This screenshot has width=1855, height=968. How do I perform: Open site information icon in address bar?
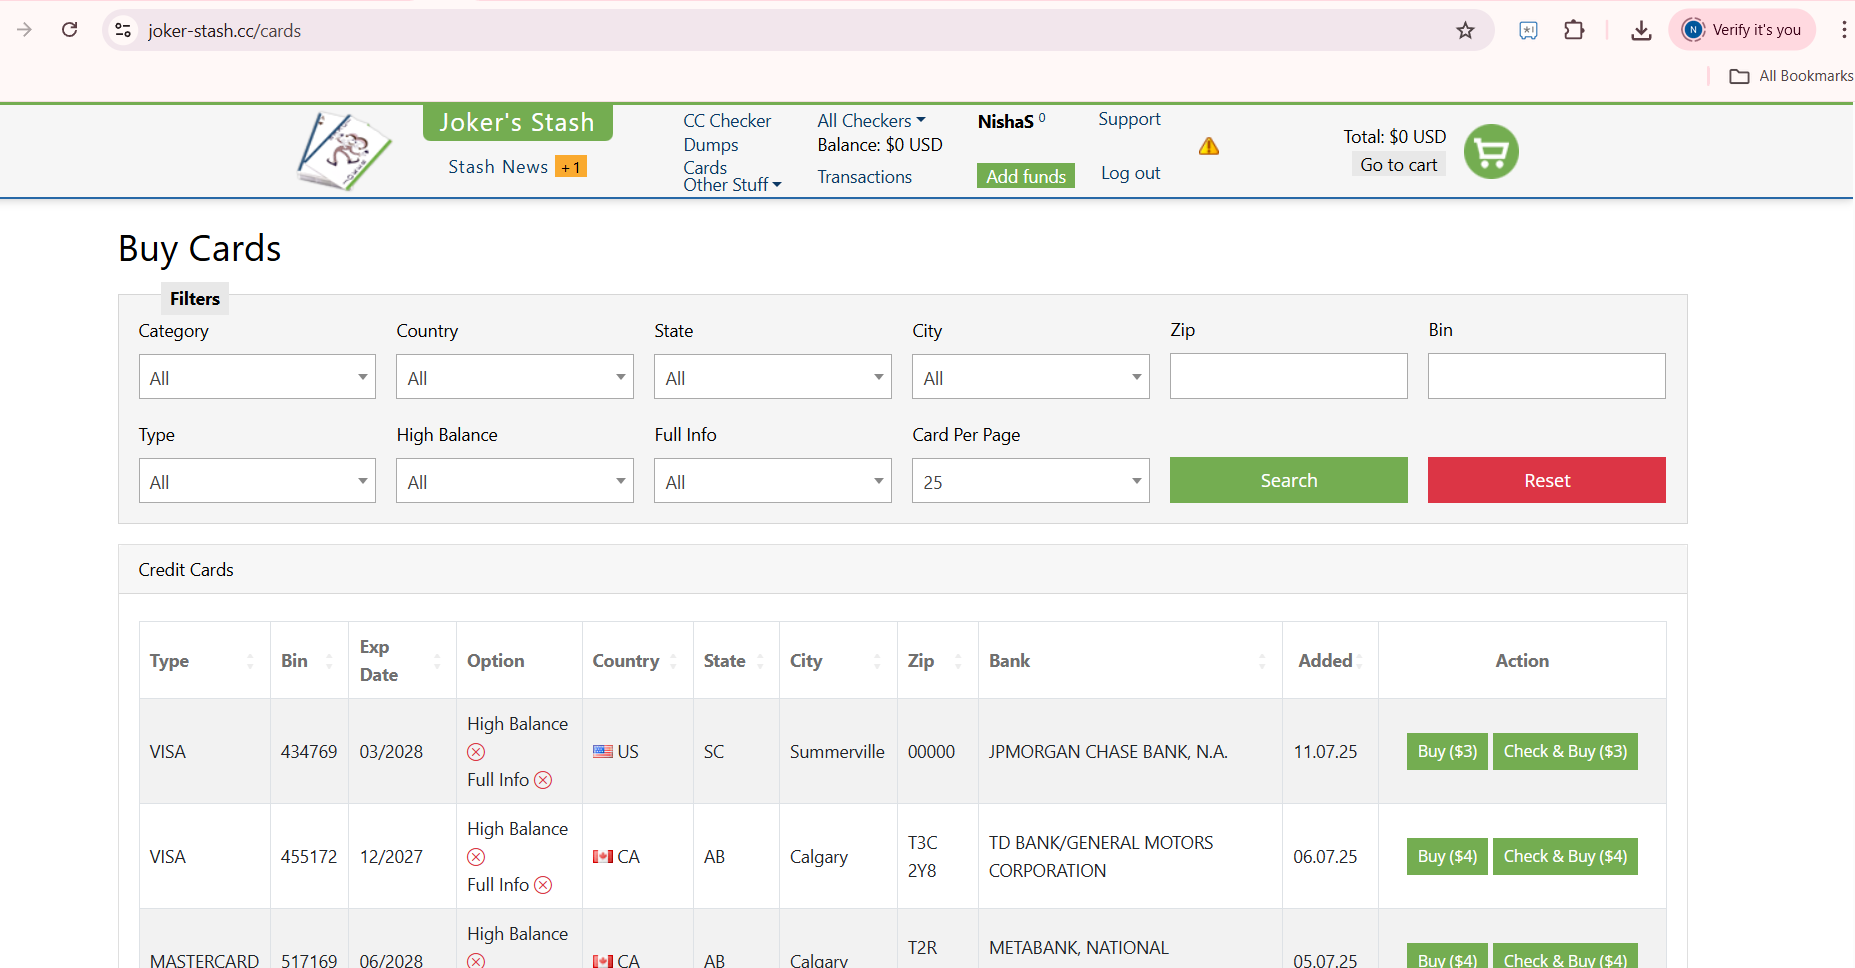click(x=123, y=30)
